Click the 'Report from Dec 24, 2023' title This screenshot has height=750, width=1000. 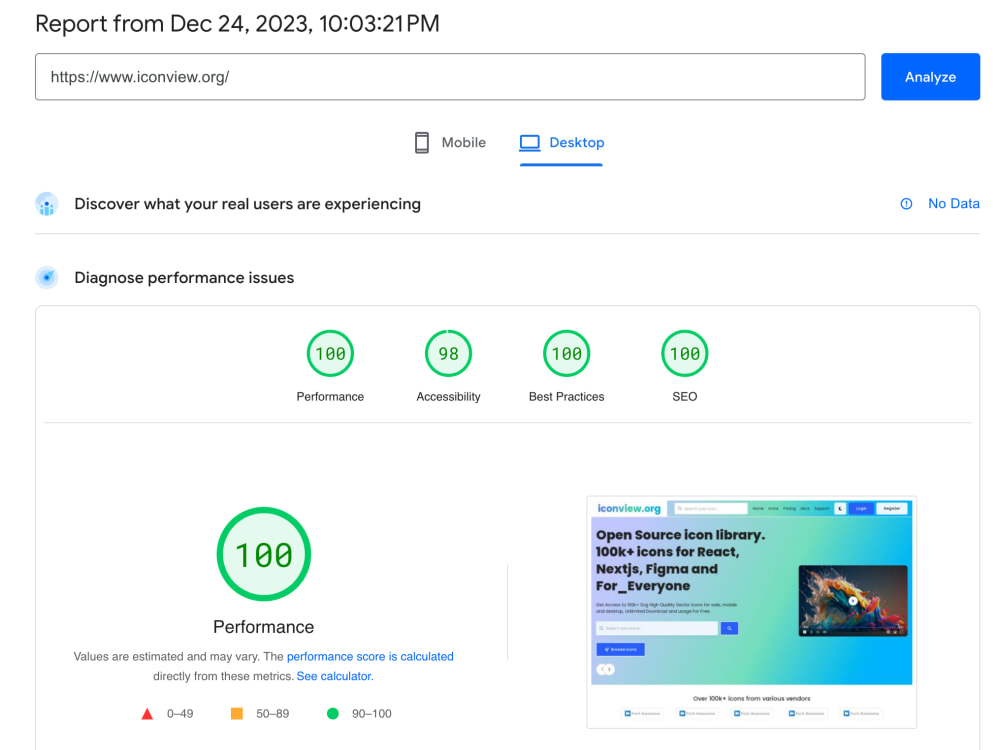pos(237,24)
